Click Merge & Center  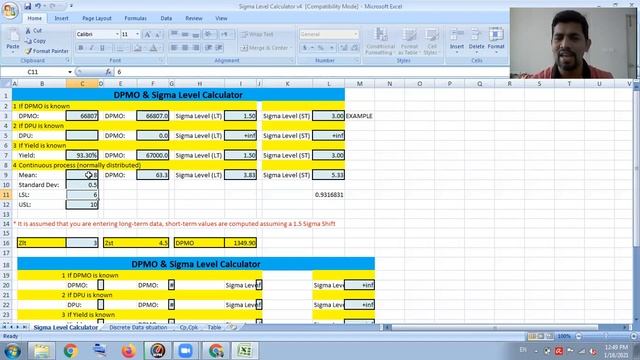click(x=266, y=48)
